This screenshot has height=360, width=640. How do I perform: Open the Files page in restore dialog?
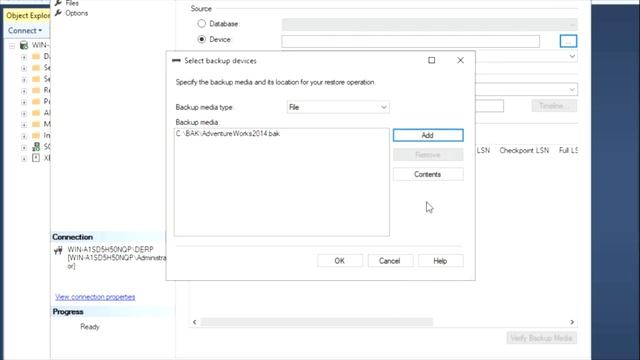(x=72, y=3)
